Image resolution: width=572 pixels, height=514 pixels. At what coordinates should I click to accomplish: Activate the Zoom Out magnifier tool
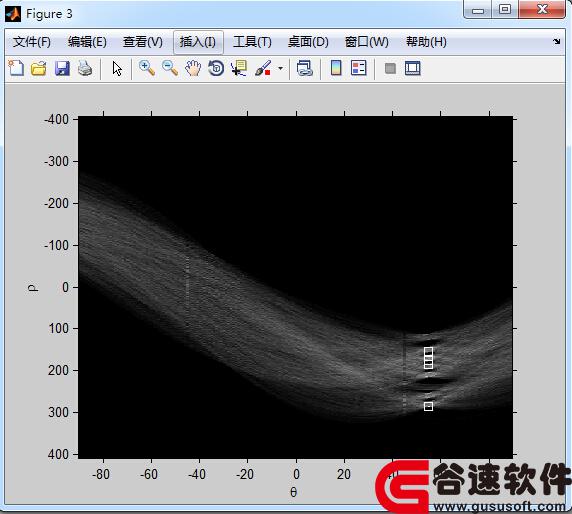pyautogui.click(x=170, y=68)
